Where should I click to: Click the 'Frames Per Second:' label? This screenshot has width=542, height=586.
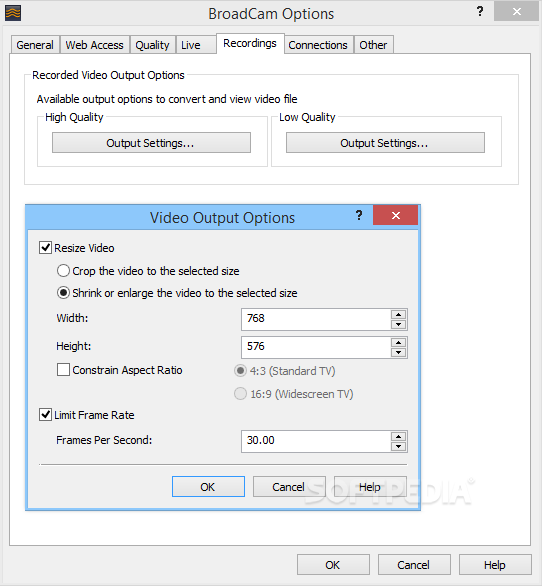pyautogui.click(x=104, y=440)
